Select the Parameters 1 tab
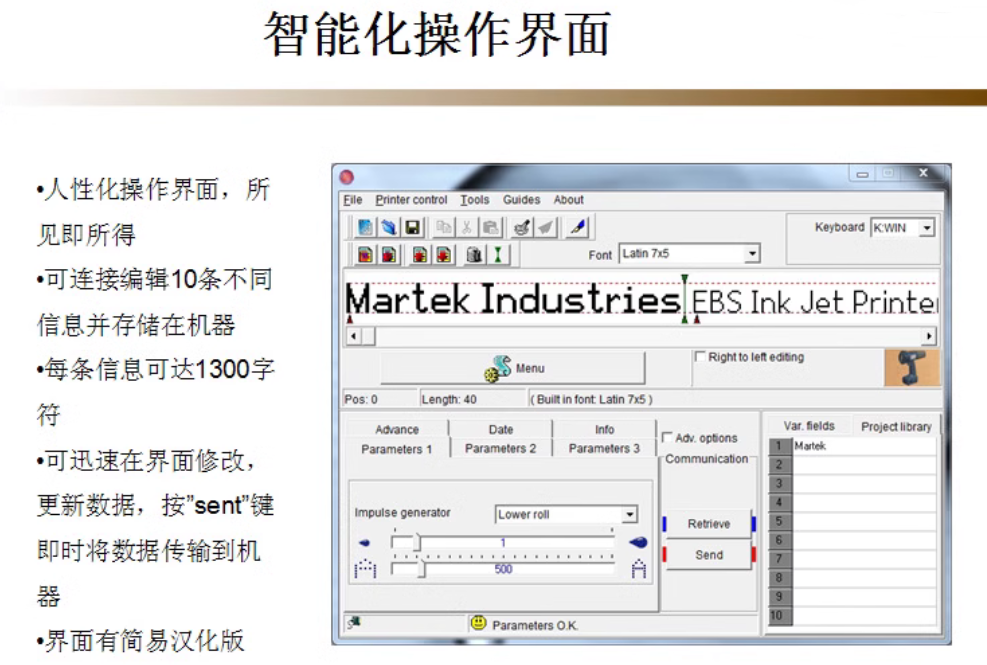Screen dimensions: 987x665 [x=397, y=449]
